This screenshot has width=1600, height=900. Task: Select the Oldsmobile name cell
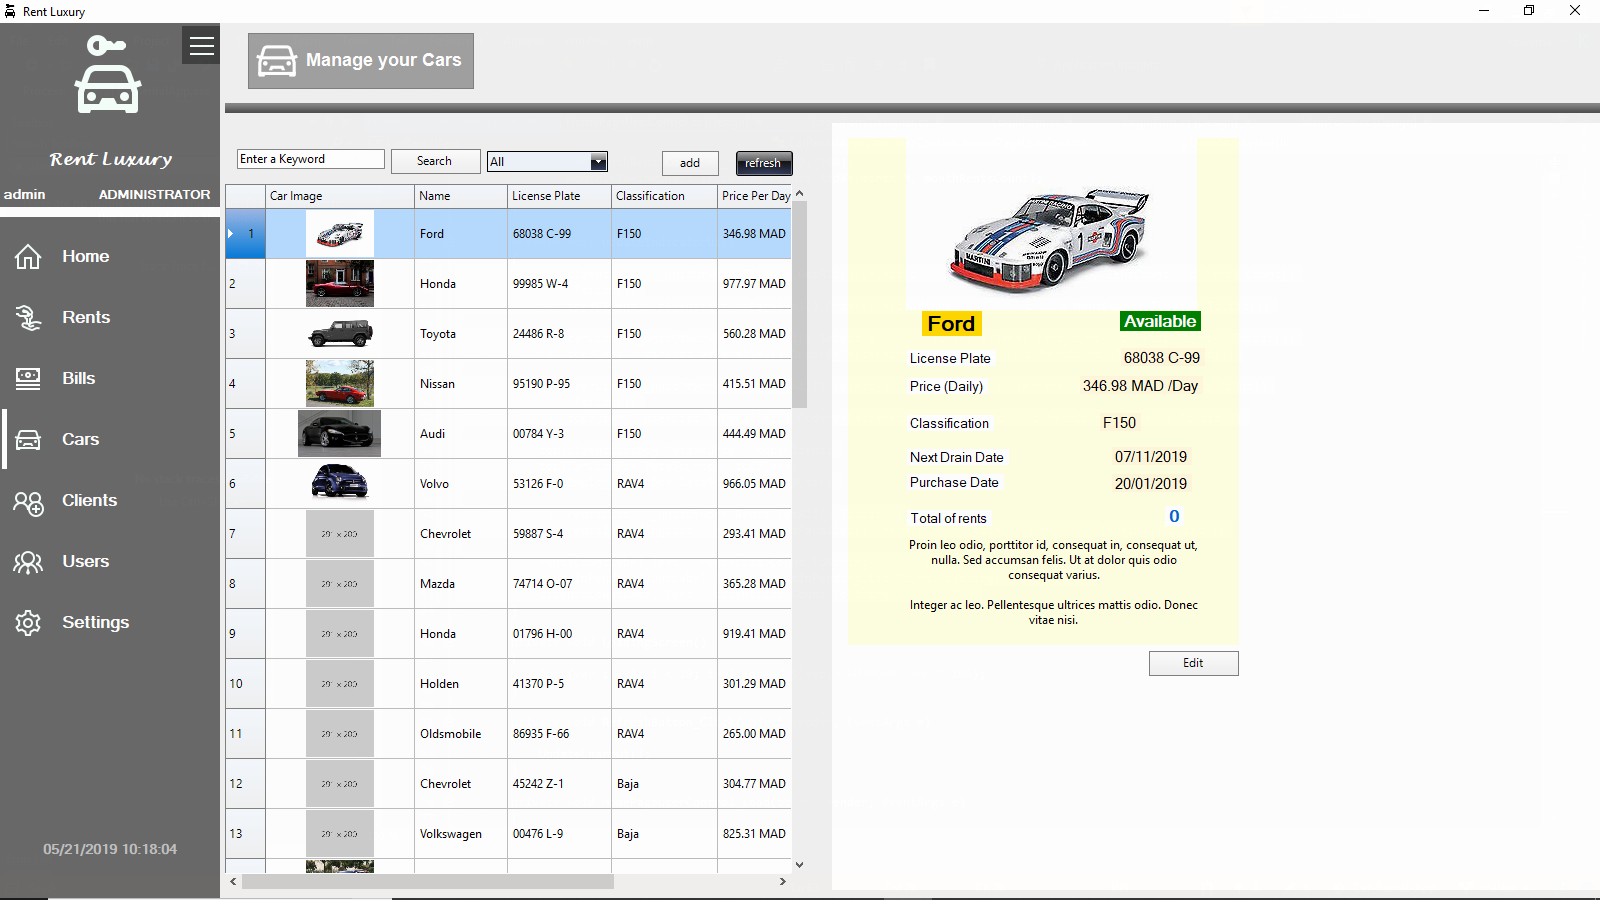pyautogui.click(x=461, y=734)
